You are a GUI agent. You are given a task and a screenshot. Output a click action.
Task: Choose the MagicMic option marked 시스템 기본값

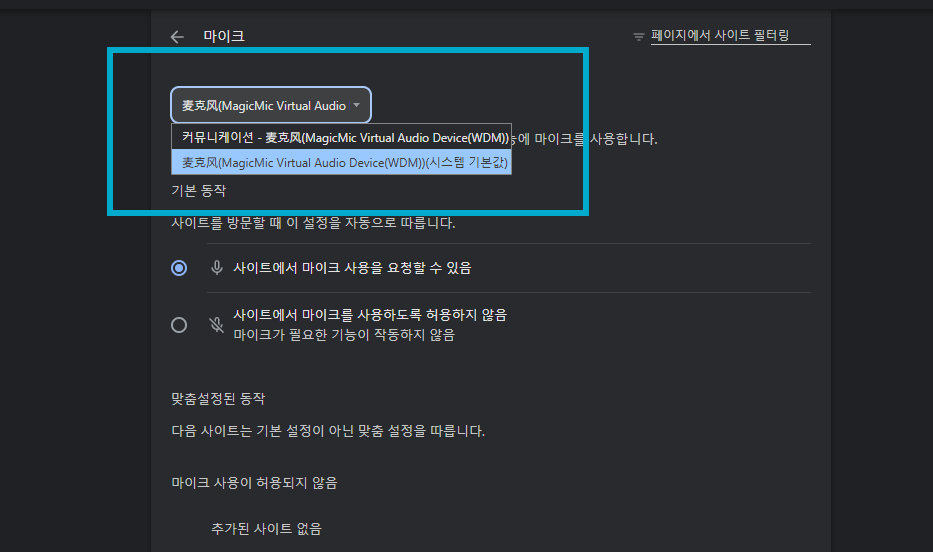342,162
